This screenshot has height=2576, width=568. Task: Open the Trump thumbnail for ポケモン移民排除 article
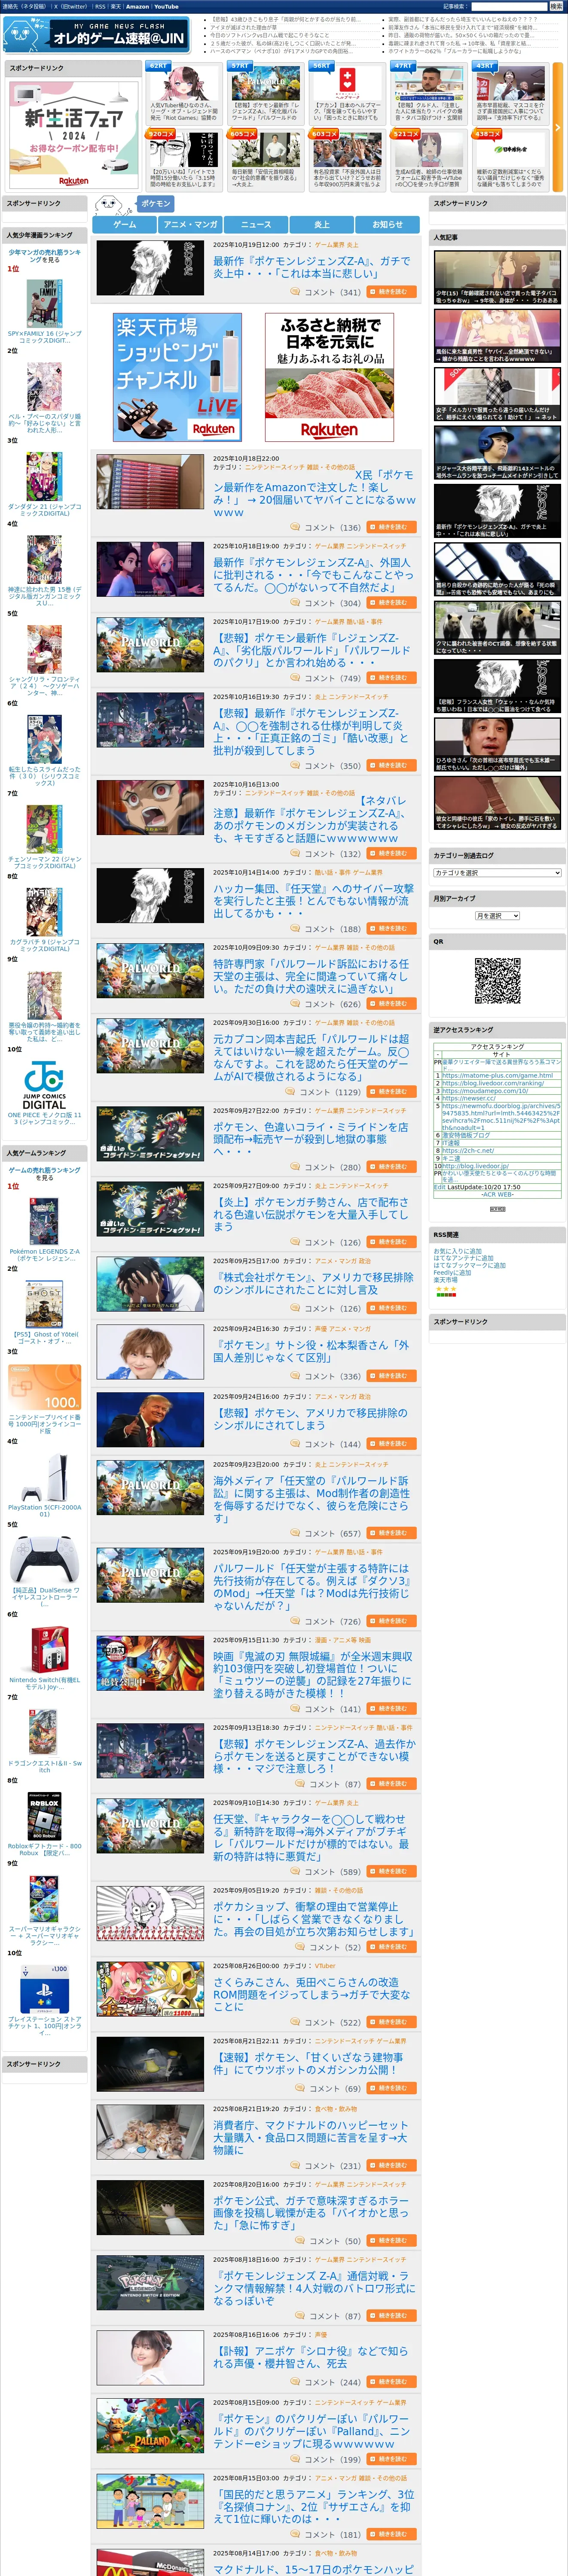click(150, 1419)
